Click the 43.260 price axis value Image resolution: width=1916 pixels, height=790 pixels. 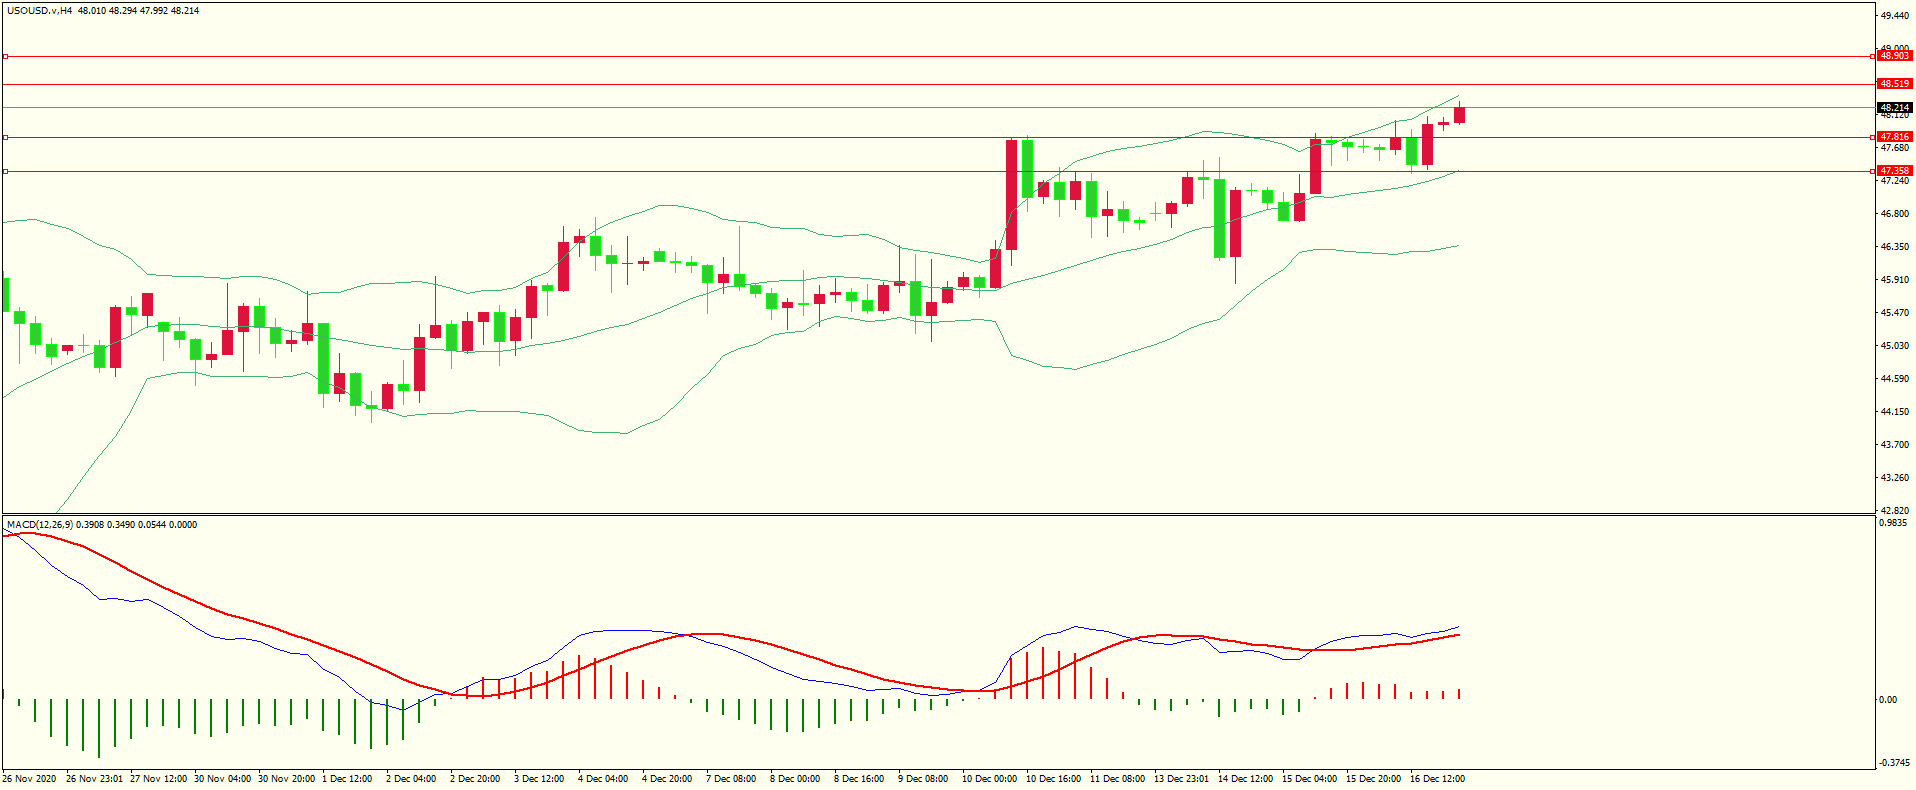pyautogui.click(x=1895, y=478)
